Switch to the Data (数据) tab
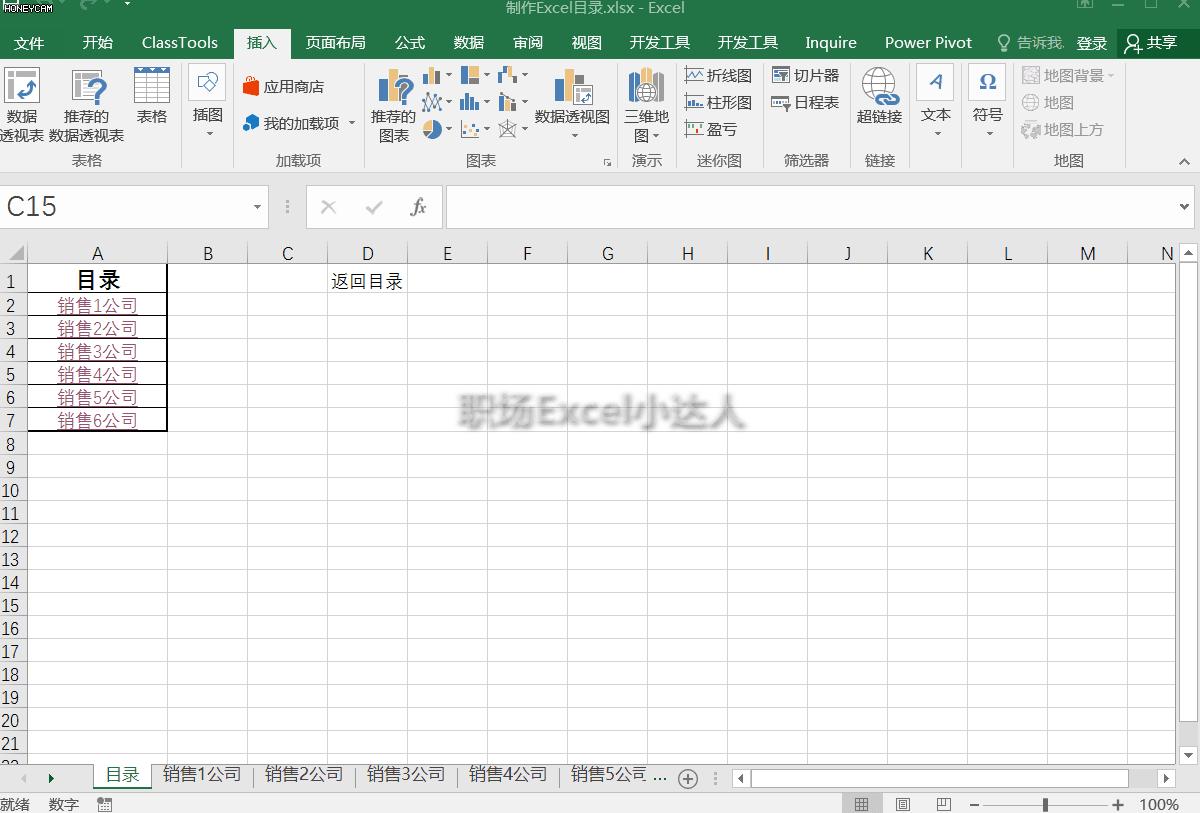 pyautogui.click(x=468, y=43)
